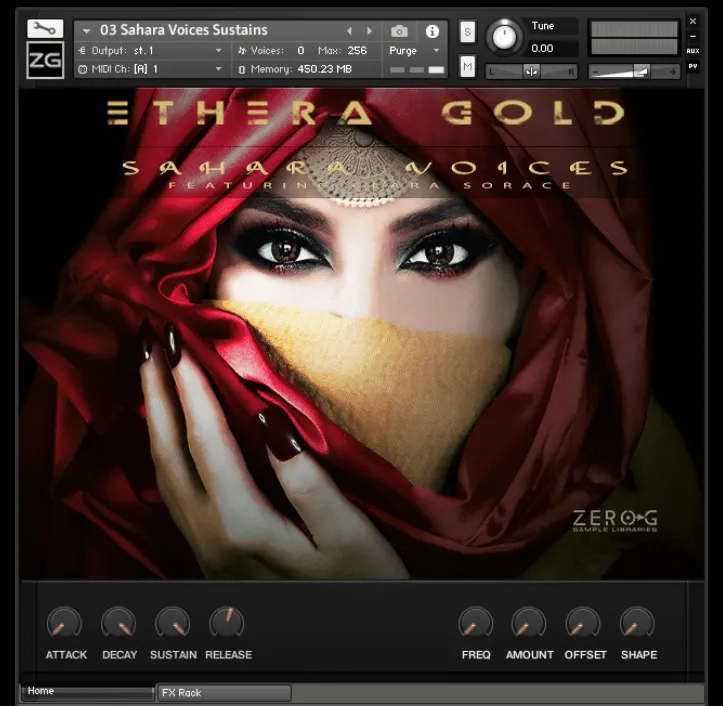Expand the Output st. 1 dropdown
This screenshot has width=723, height=706.
point(219,50)
